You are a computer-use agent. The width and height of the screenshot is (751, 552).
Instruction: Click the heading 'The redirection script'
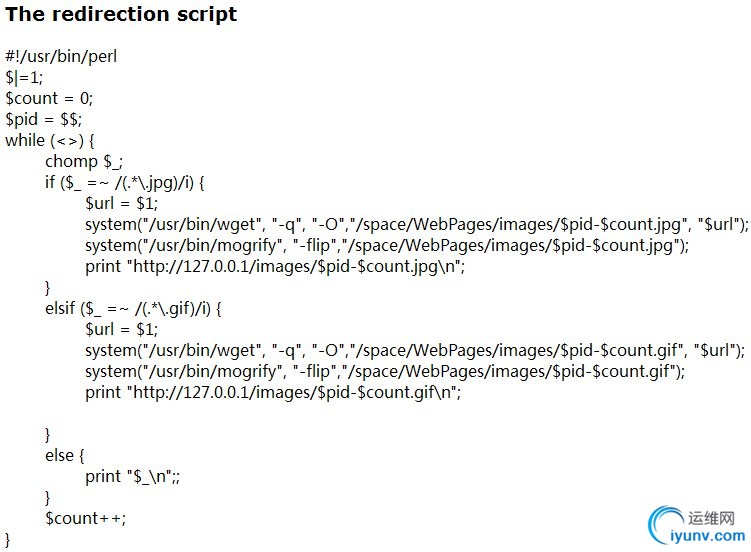[121, 14]
